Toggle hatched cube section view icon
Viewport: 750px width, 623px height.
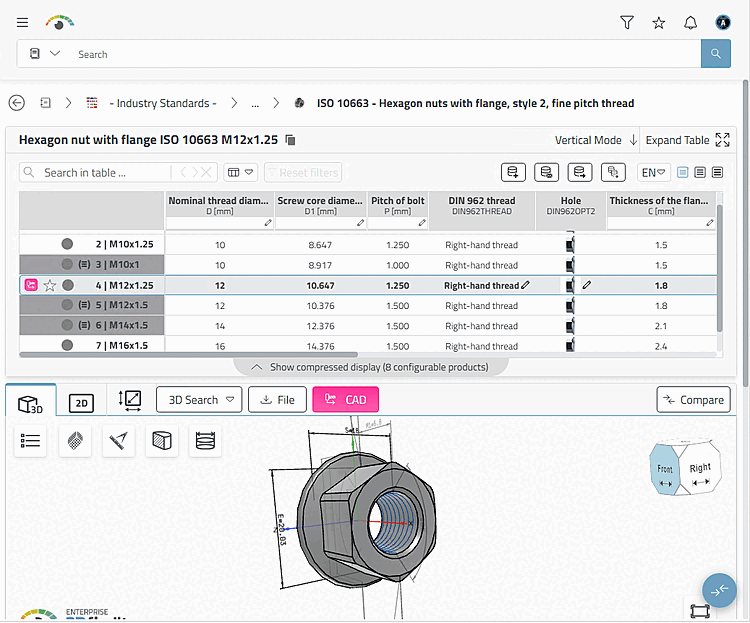point(162,440)
